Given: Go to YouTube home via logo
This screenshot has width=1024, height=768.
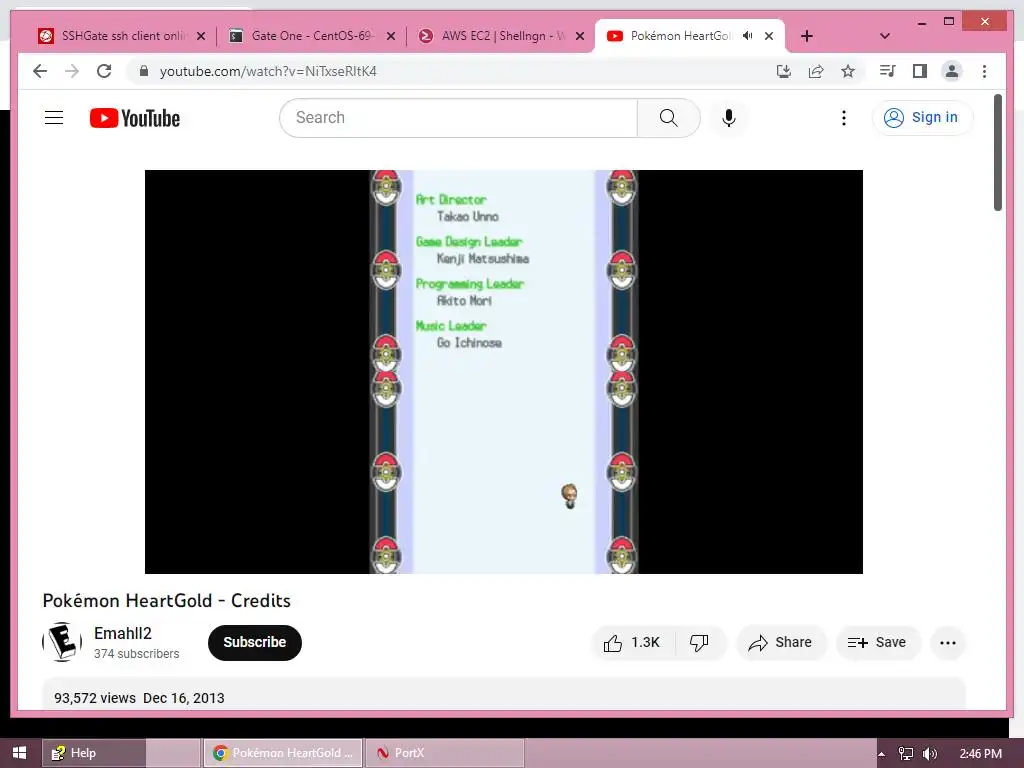Looking at the screenshot, I should 135,118.
